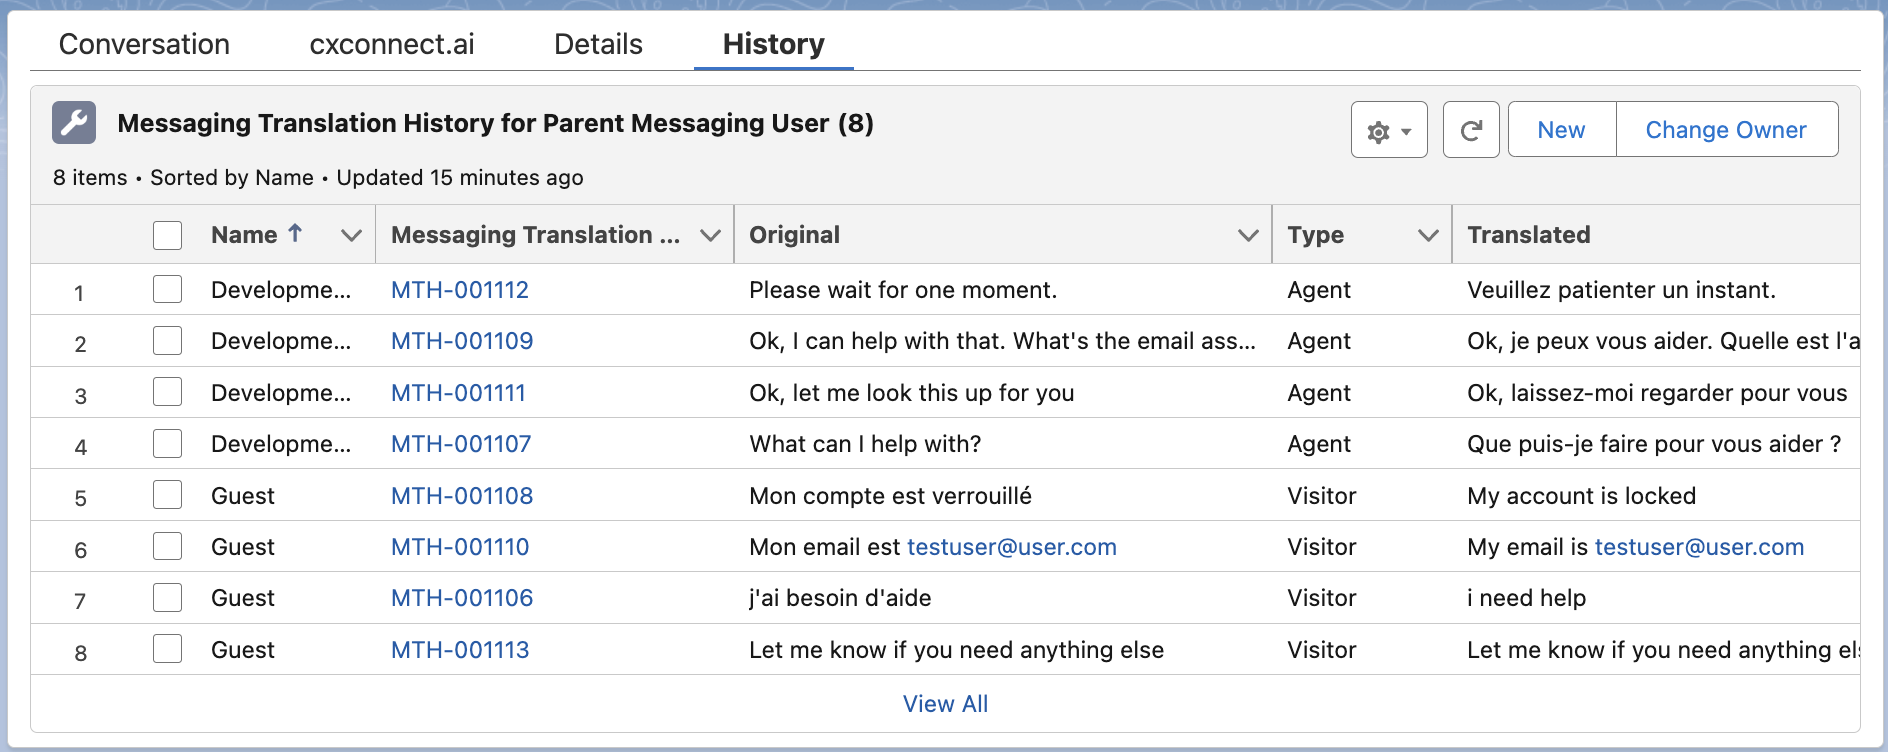
Task: Toggle checkbox for row MTH-001113
Action: pos(167,649)
